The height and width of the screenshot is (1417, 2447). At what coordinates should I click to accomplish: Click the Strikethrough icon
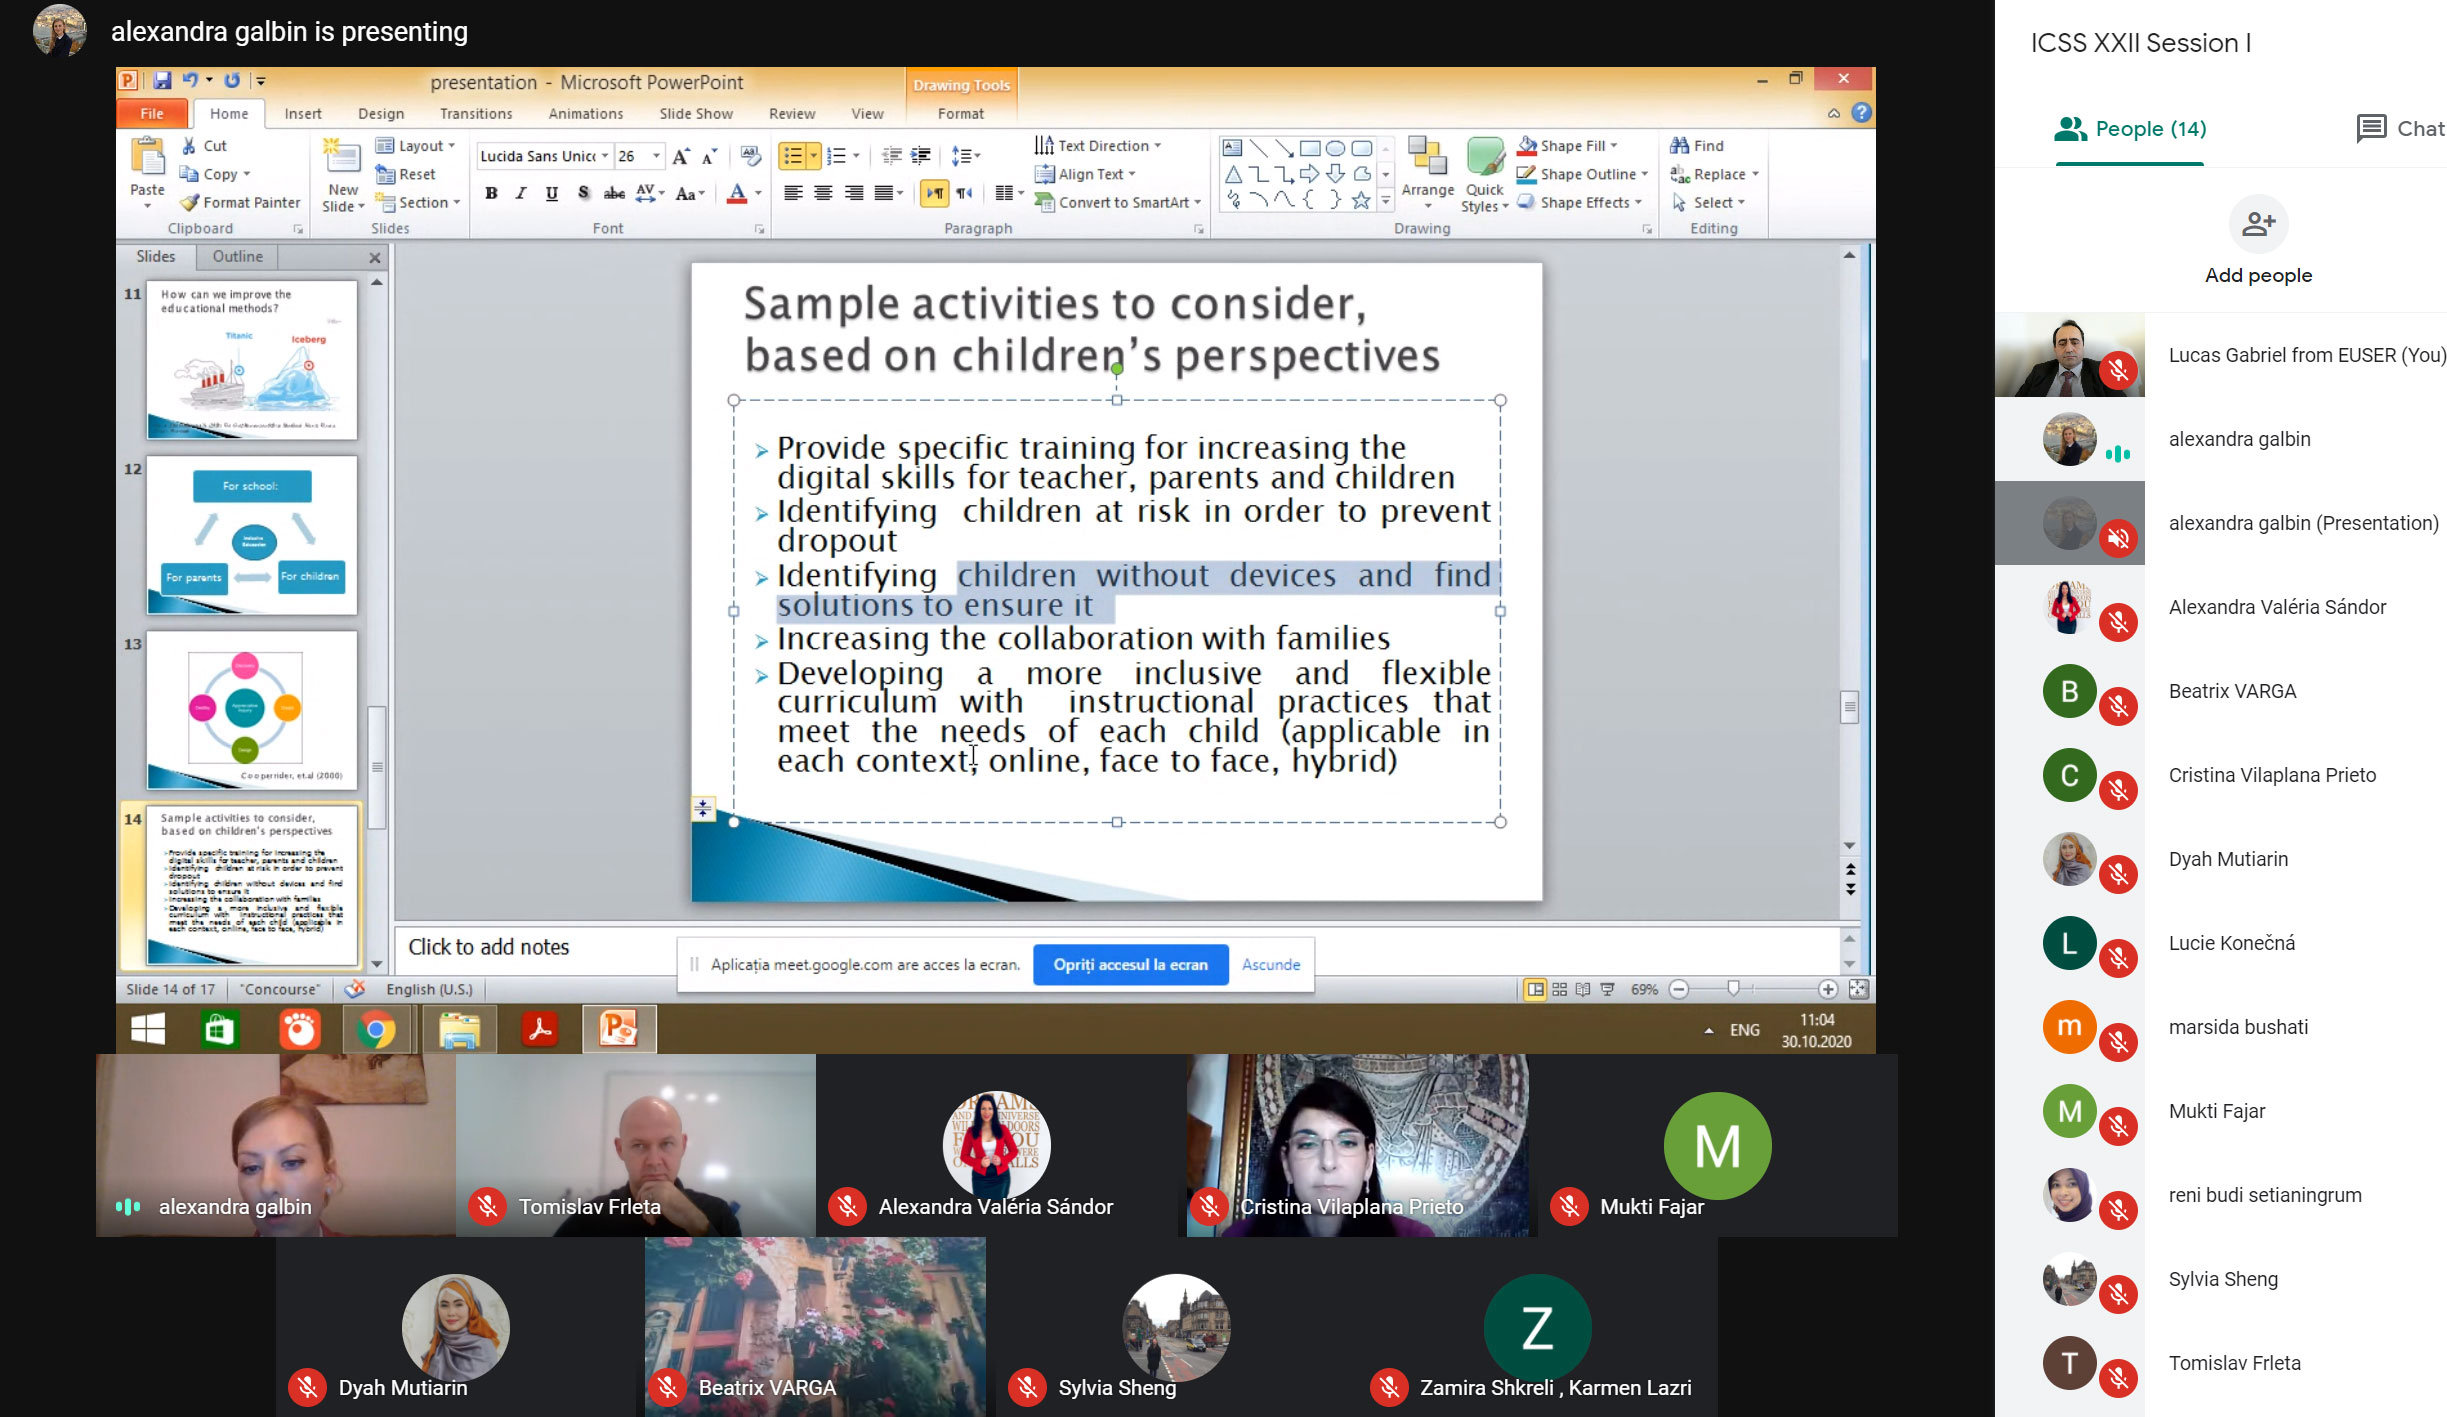(x=614, y=193)
